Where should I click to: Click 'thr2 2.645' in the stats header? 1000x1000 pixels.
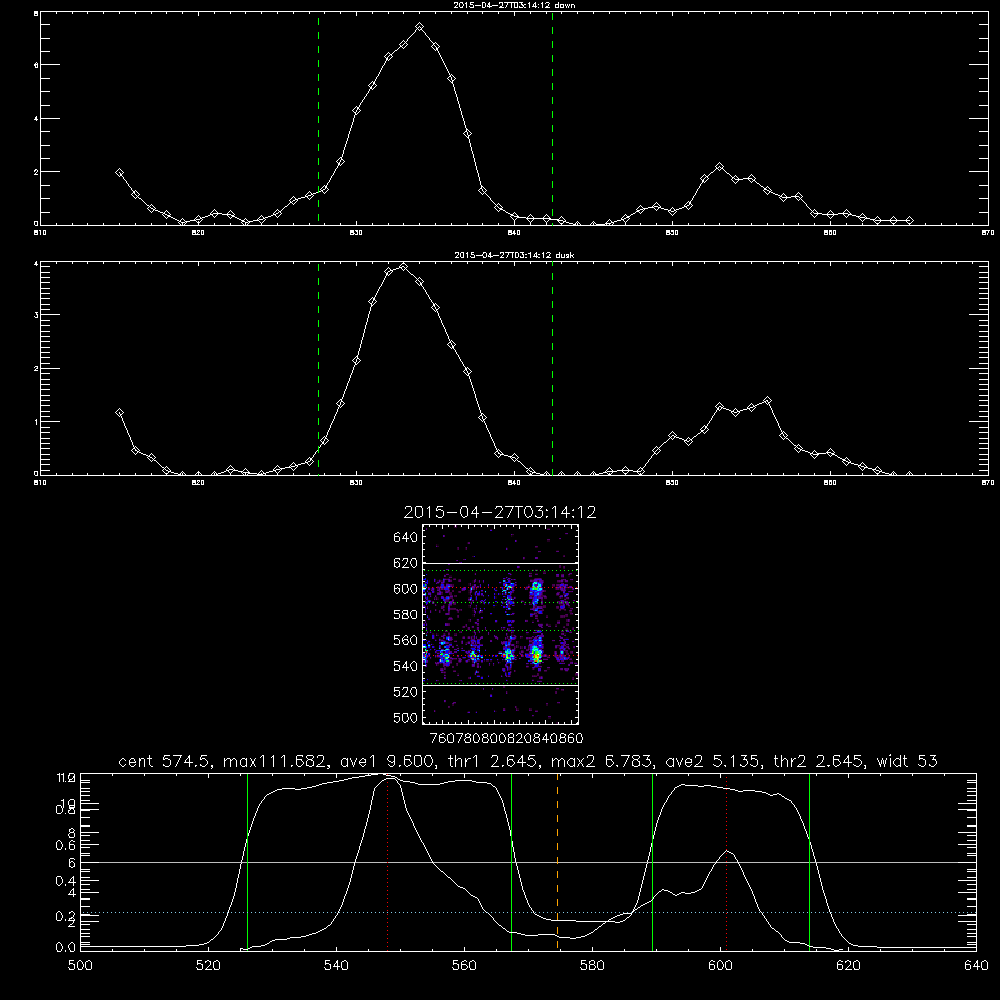click(x=819, y=761)
